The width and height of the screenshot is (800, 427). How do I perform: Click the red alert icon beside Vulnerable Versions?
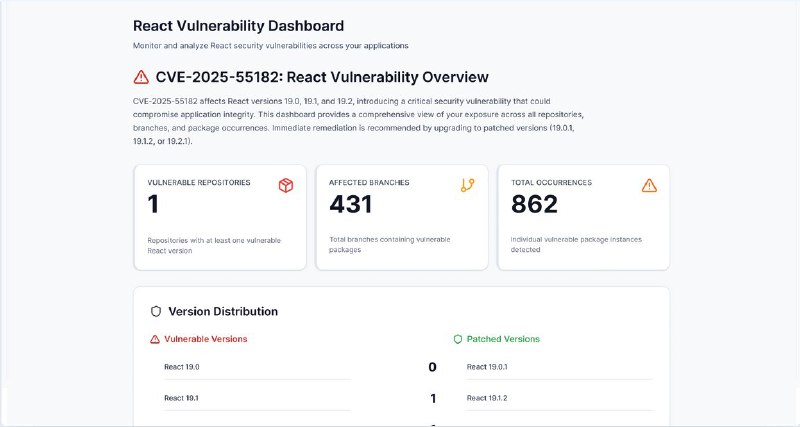[x=154, y=339]
